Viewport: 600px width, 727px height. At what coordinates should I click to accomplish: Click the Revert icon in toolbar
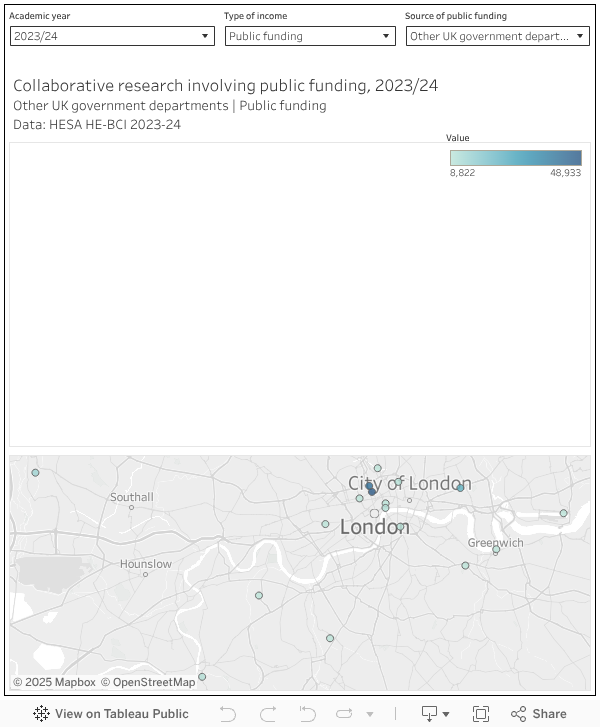pyautogui.click(x=307, y=714)
